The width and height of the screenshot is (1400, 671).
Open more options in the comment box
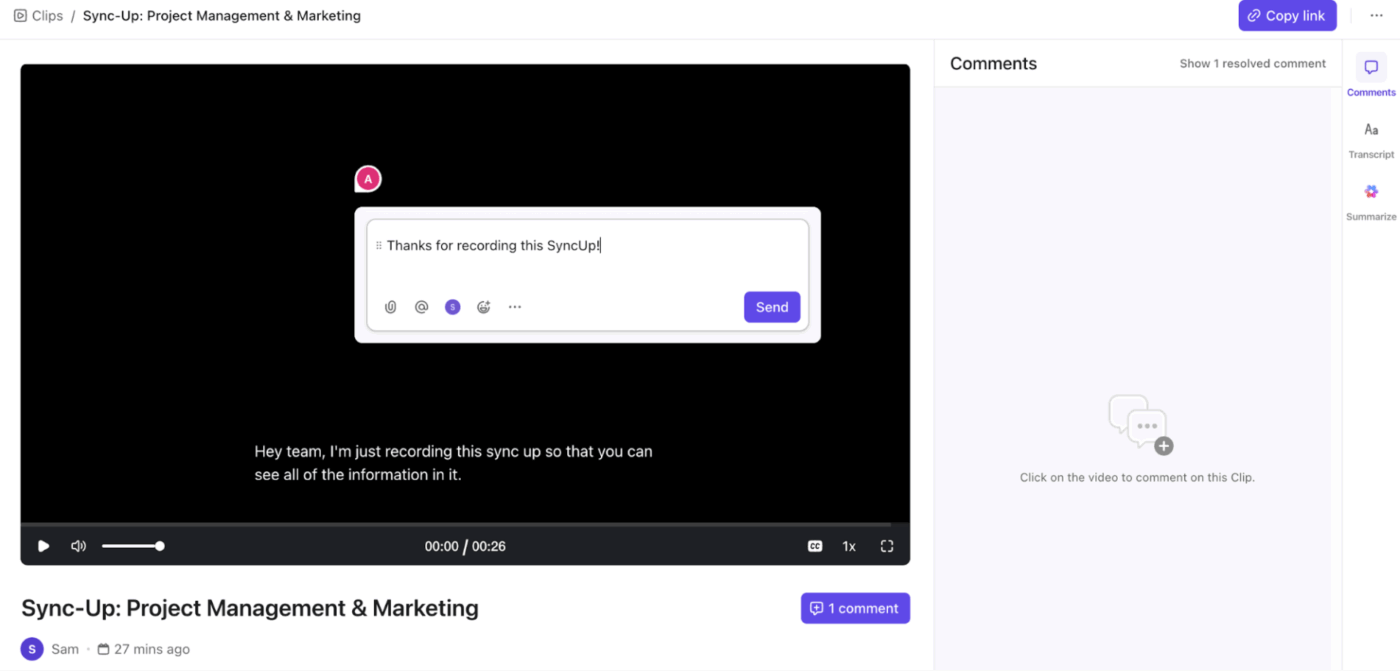(514, 307)
